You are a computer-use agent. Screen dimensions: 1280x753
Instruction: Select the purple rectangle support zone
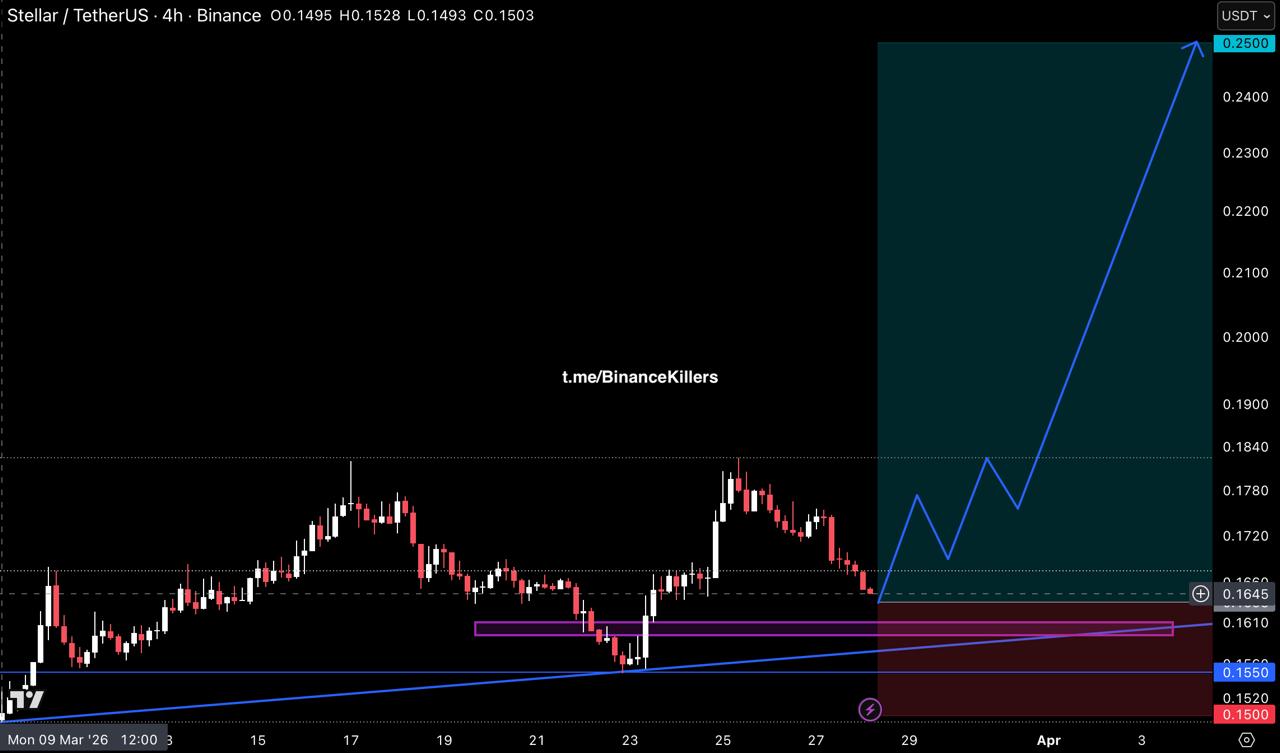(700, 629)
